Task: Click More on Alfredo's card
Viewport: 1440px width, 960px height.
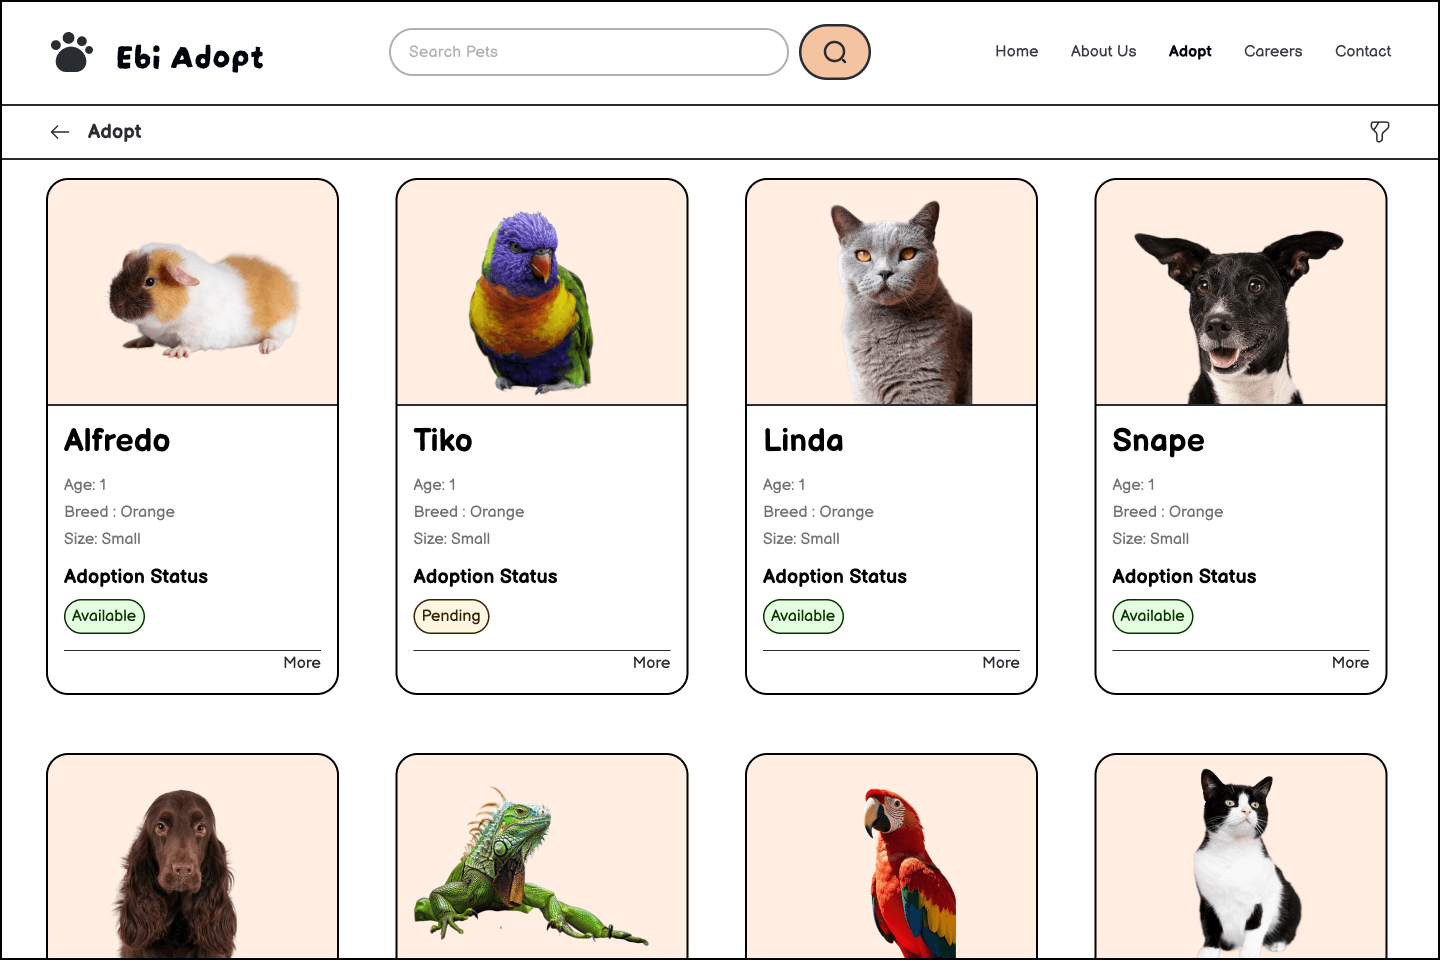Action: click(302, 662)
